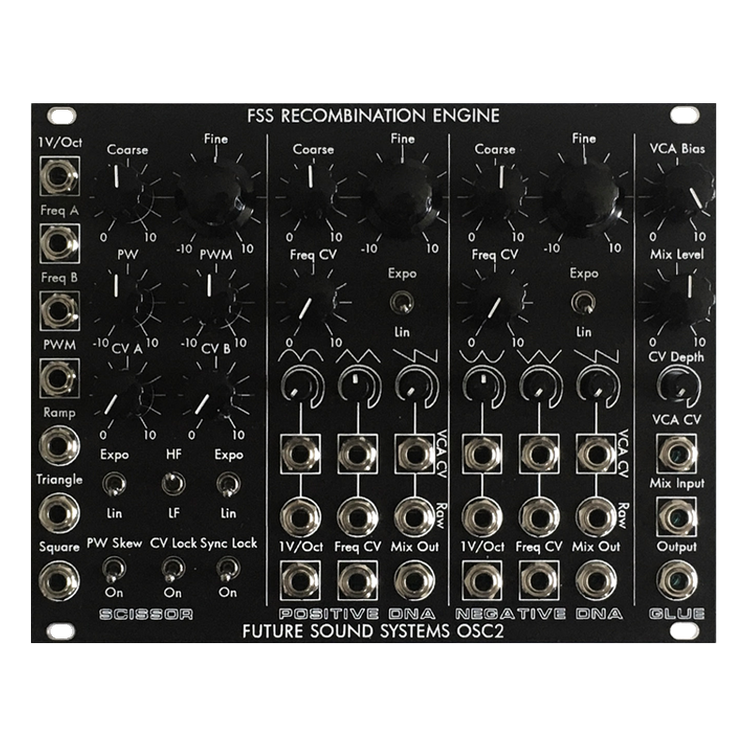The width and height of the screenshot is (750, 750).
Task: Click the Negative DNA sine Raw jack
Action: (482, 518)
